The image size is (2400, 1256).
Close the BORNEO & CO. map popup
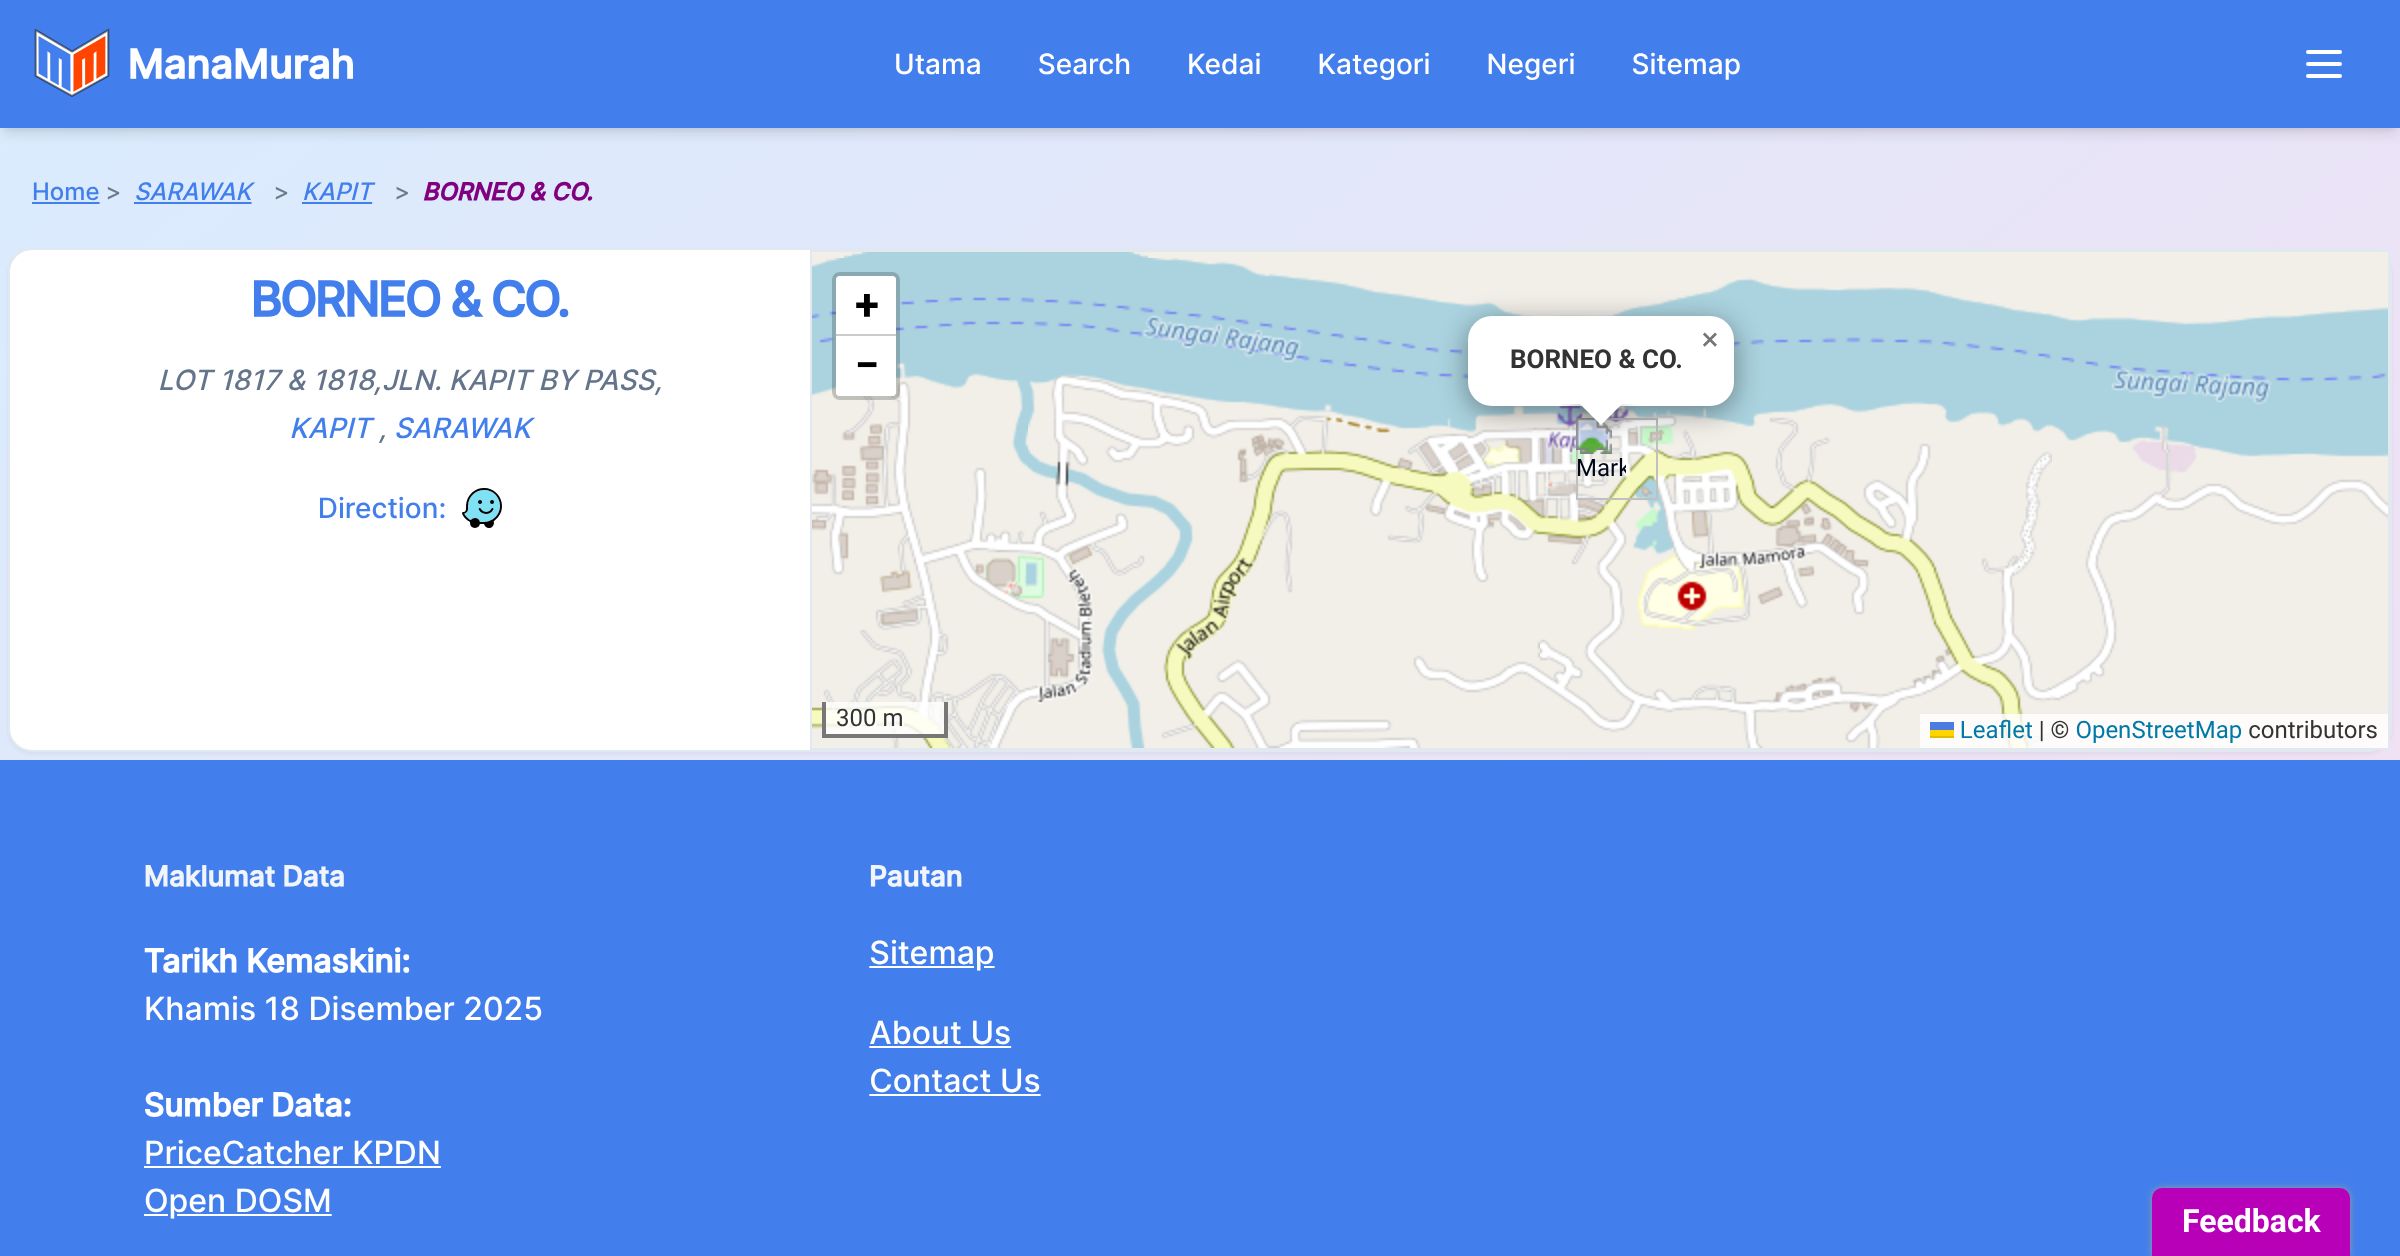[1710, 340]
